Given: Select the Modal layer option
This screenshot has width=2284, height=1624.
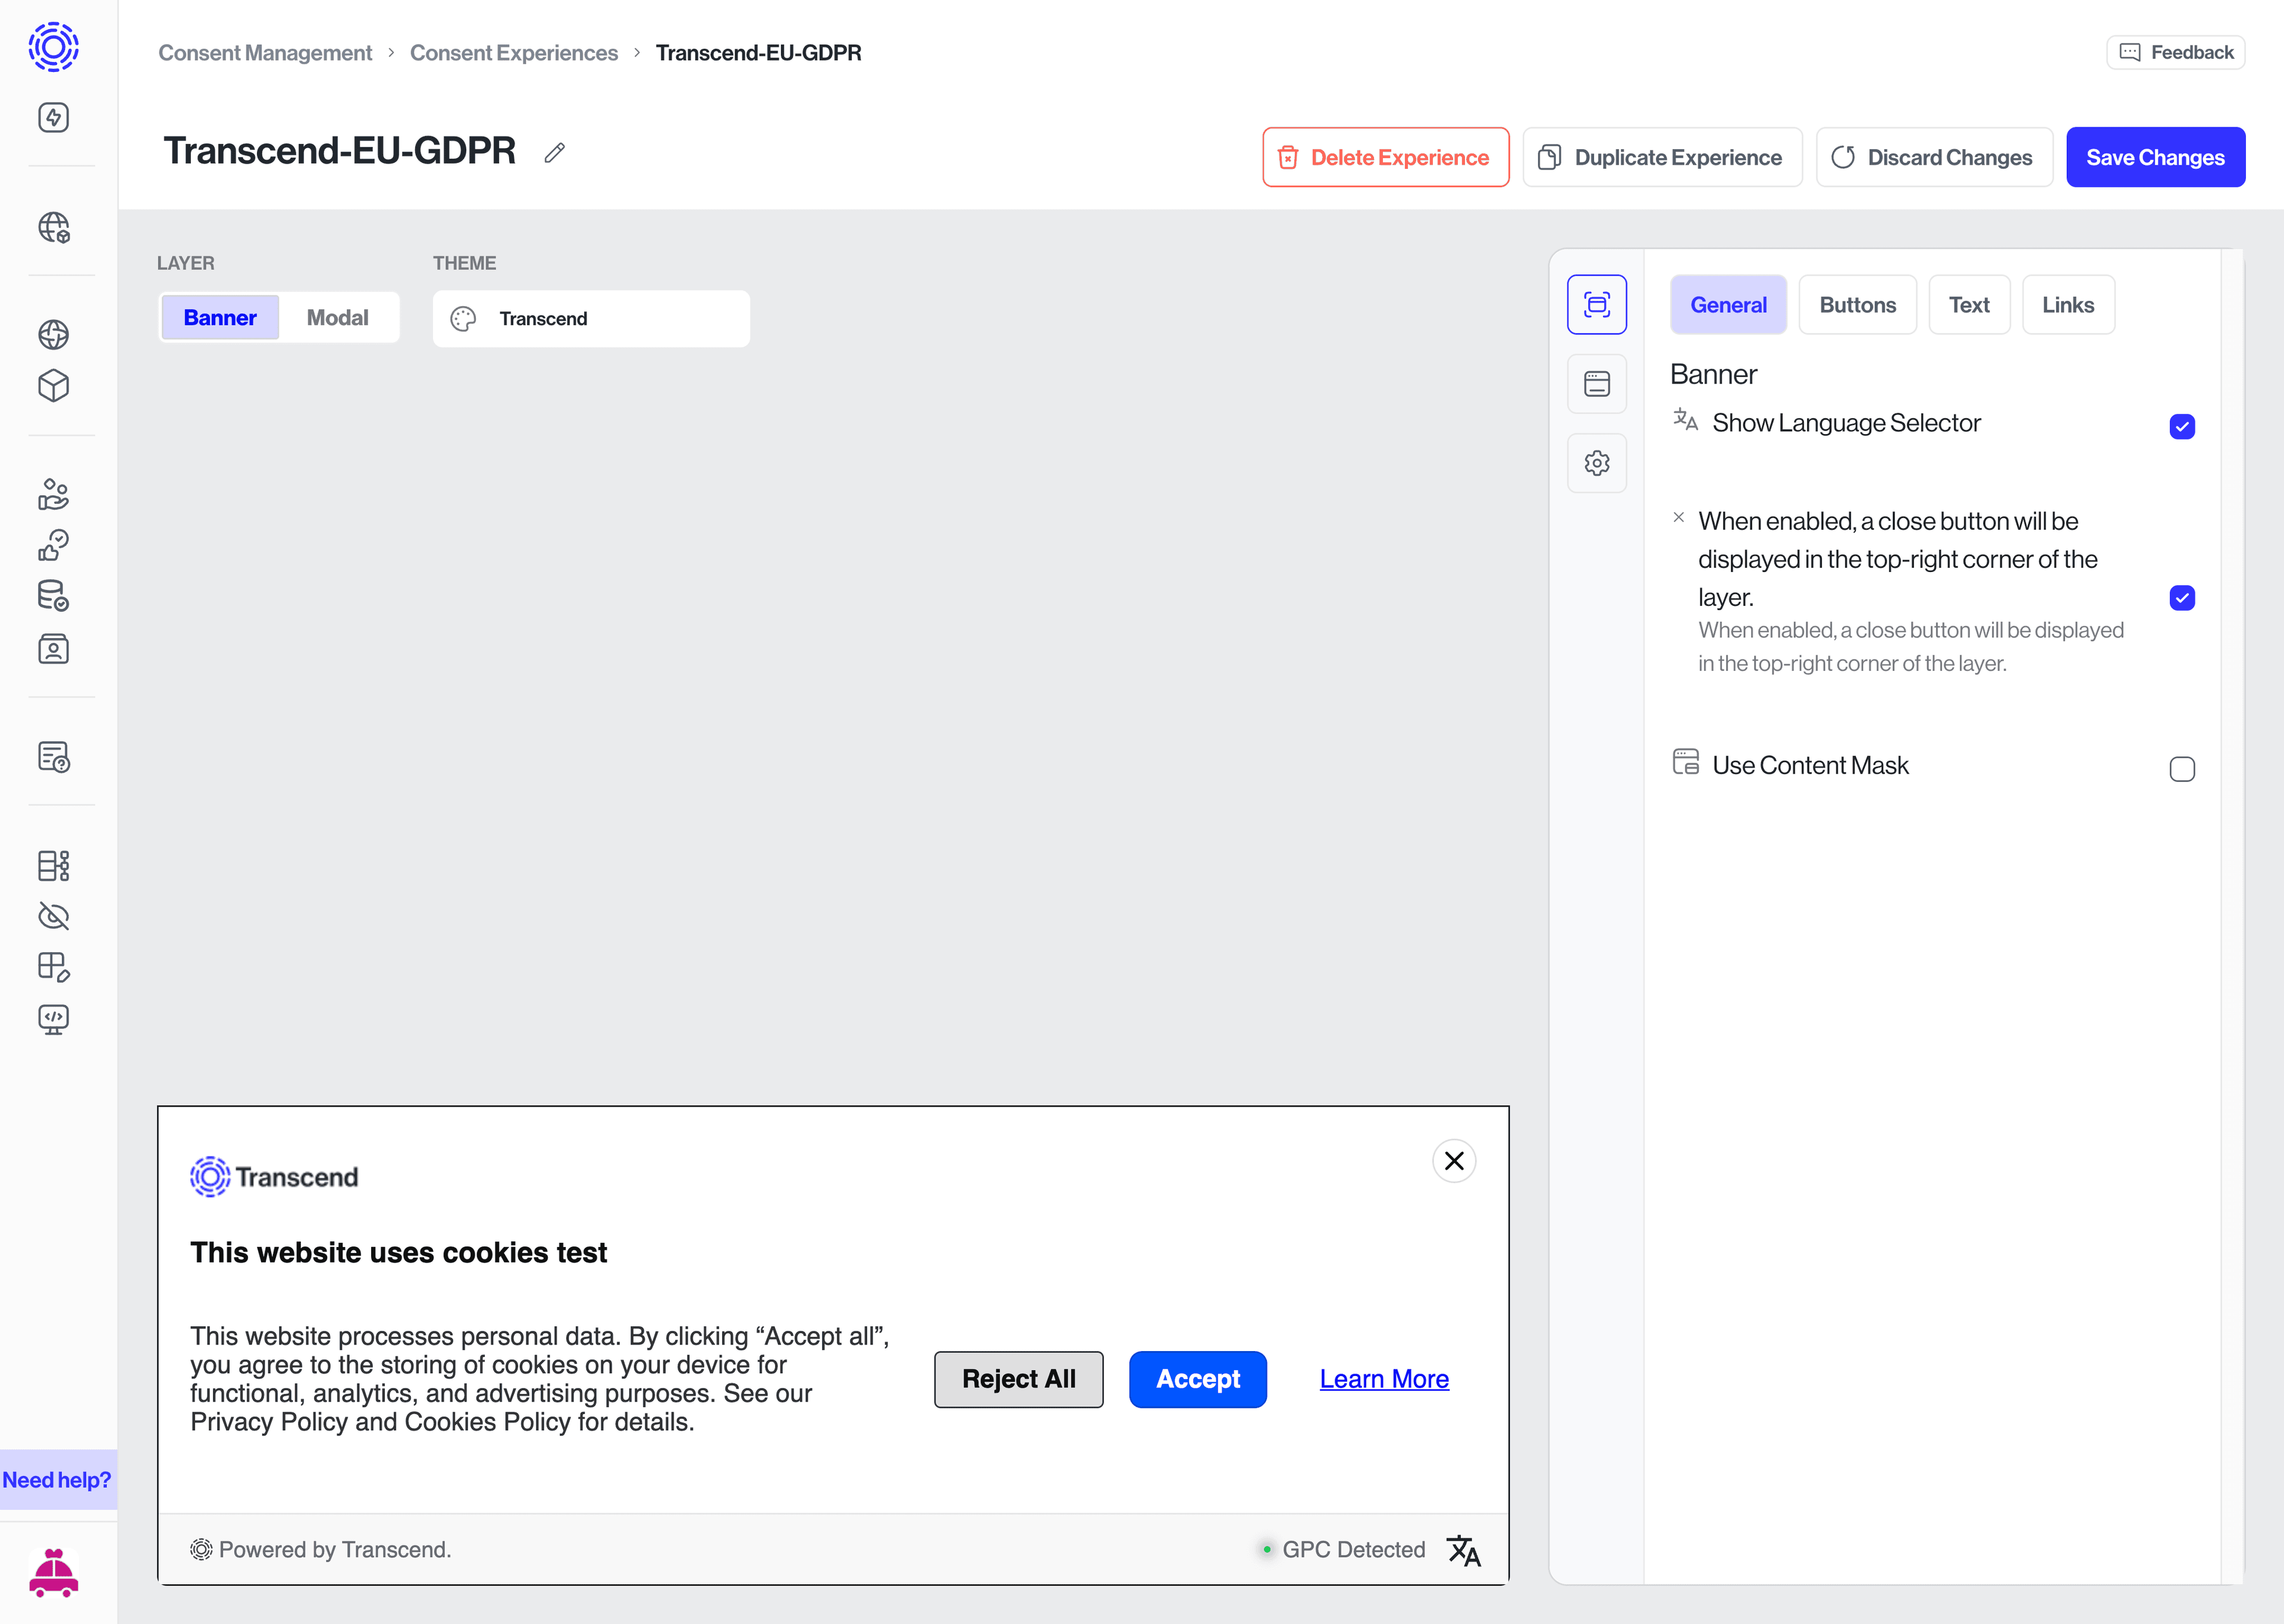Looking at the screenshot, I should coord(338,317).
